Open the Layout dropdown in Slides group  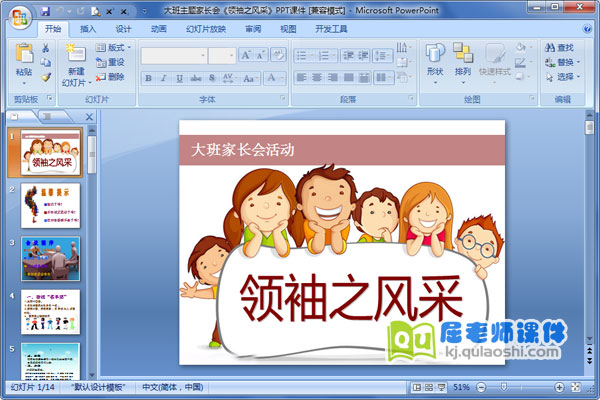(117, 47)
